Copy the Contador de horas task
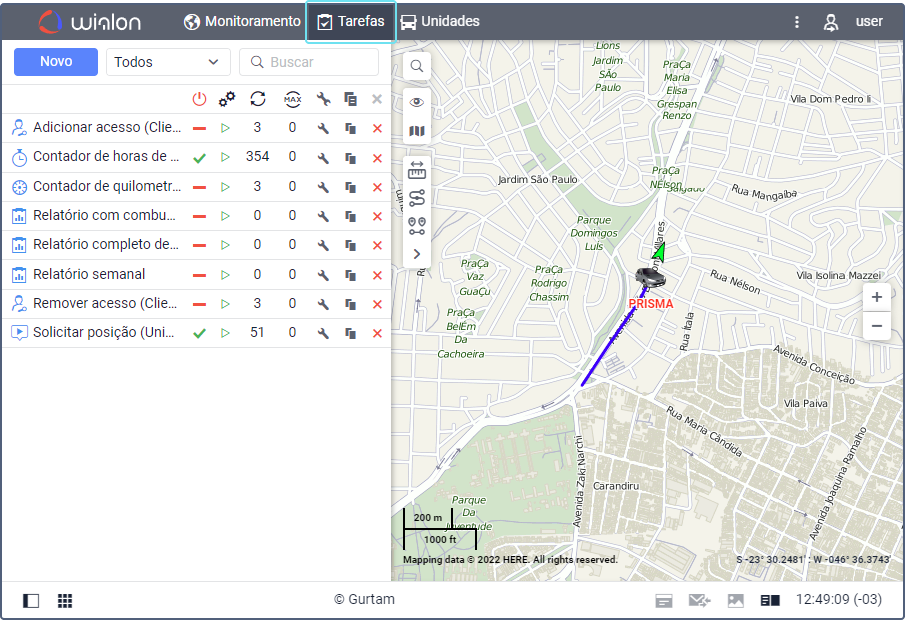The width and height of the screenshot is (905, 620). (350, 158)
